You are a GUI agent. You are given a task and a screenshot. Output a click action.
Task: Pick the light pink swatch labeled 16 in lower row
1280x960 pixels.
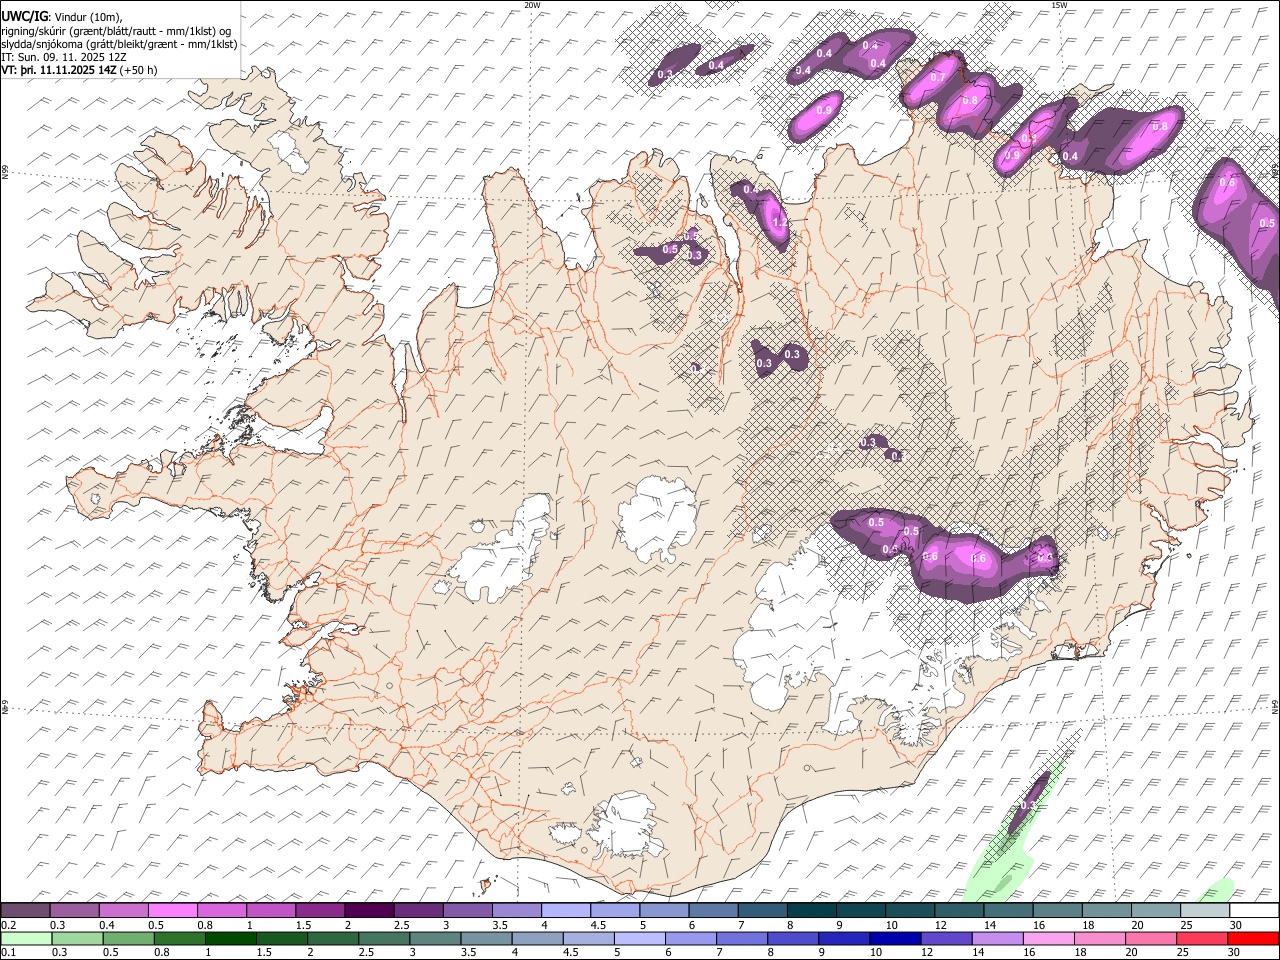(x=1048, y=939)
